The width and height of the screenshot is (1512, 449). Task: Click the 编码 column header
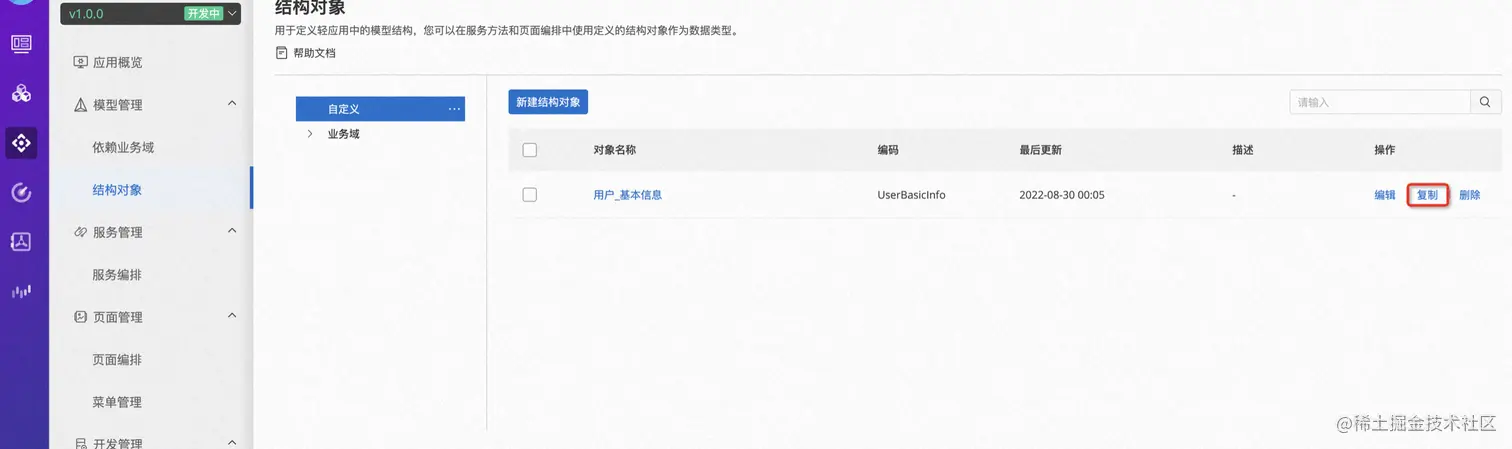(888, 150)
